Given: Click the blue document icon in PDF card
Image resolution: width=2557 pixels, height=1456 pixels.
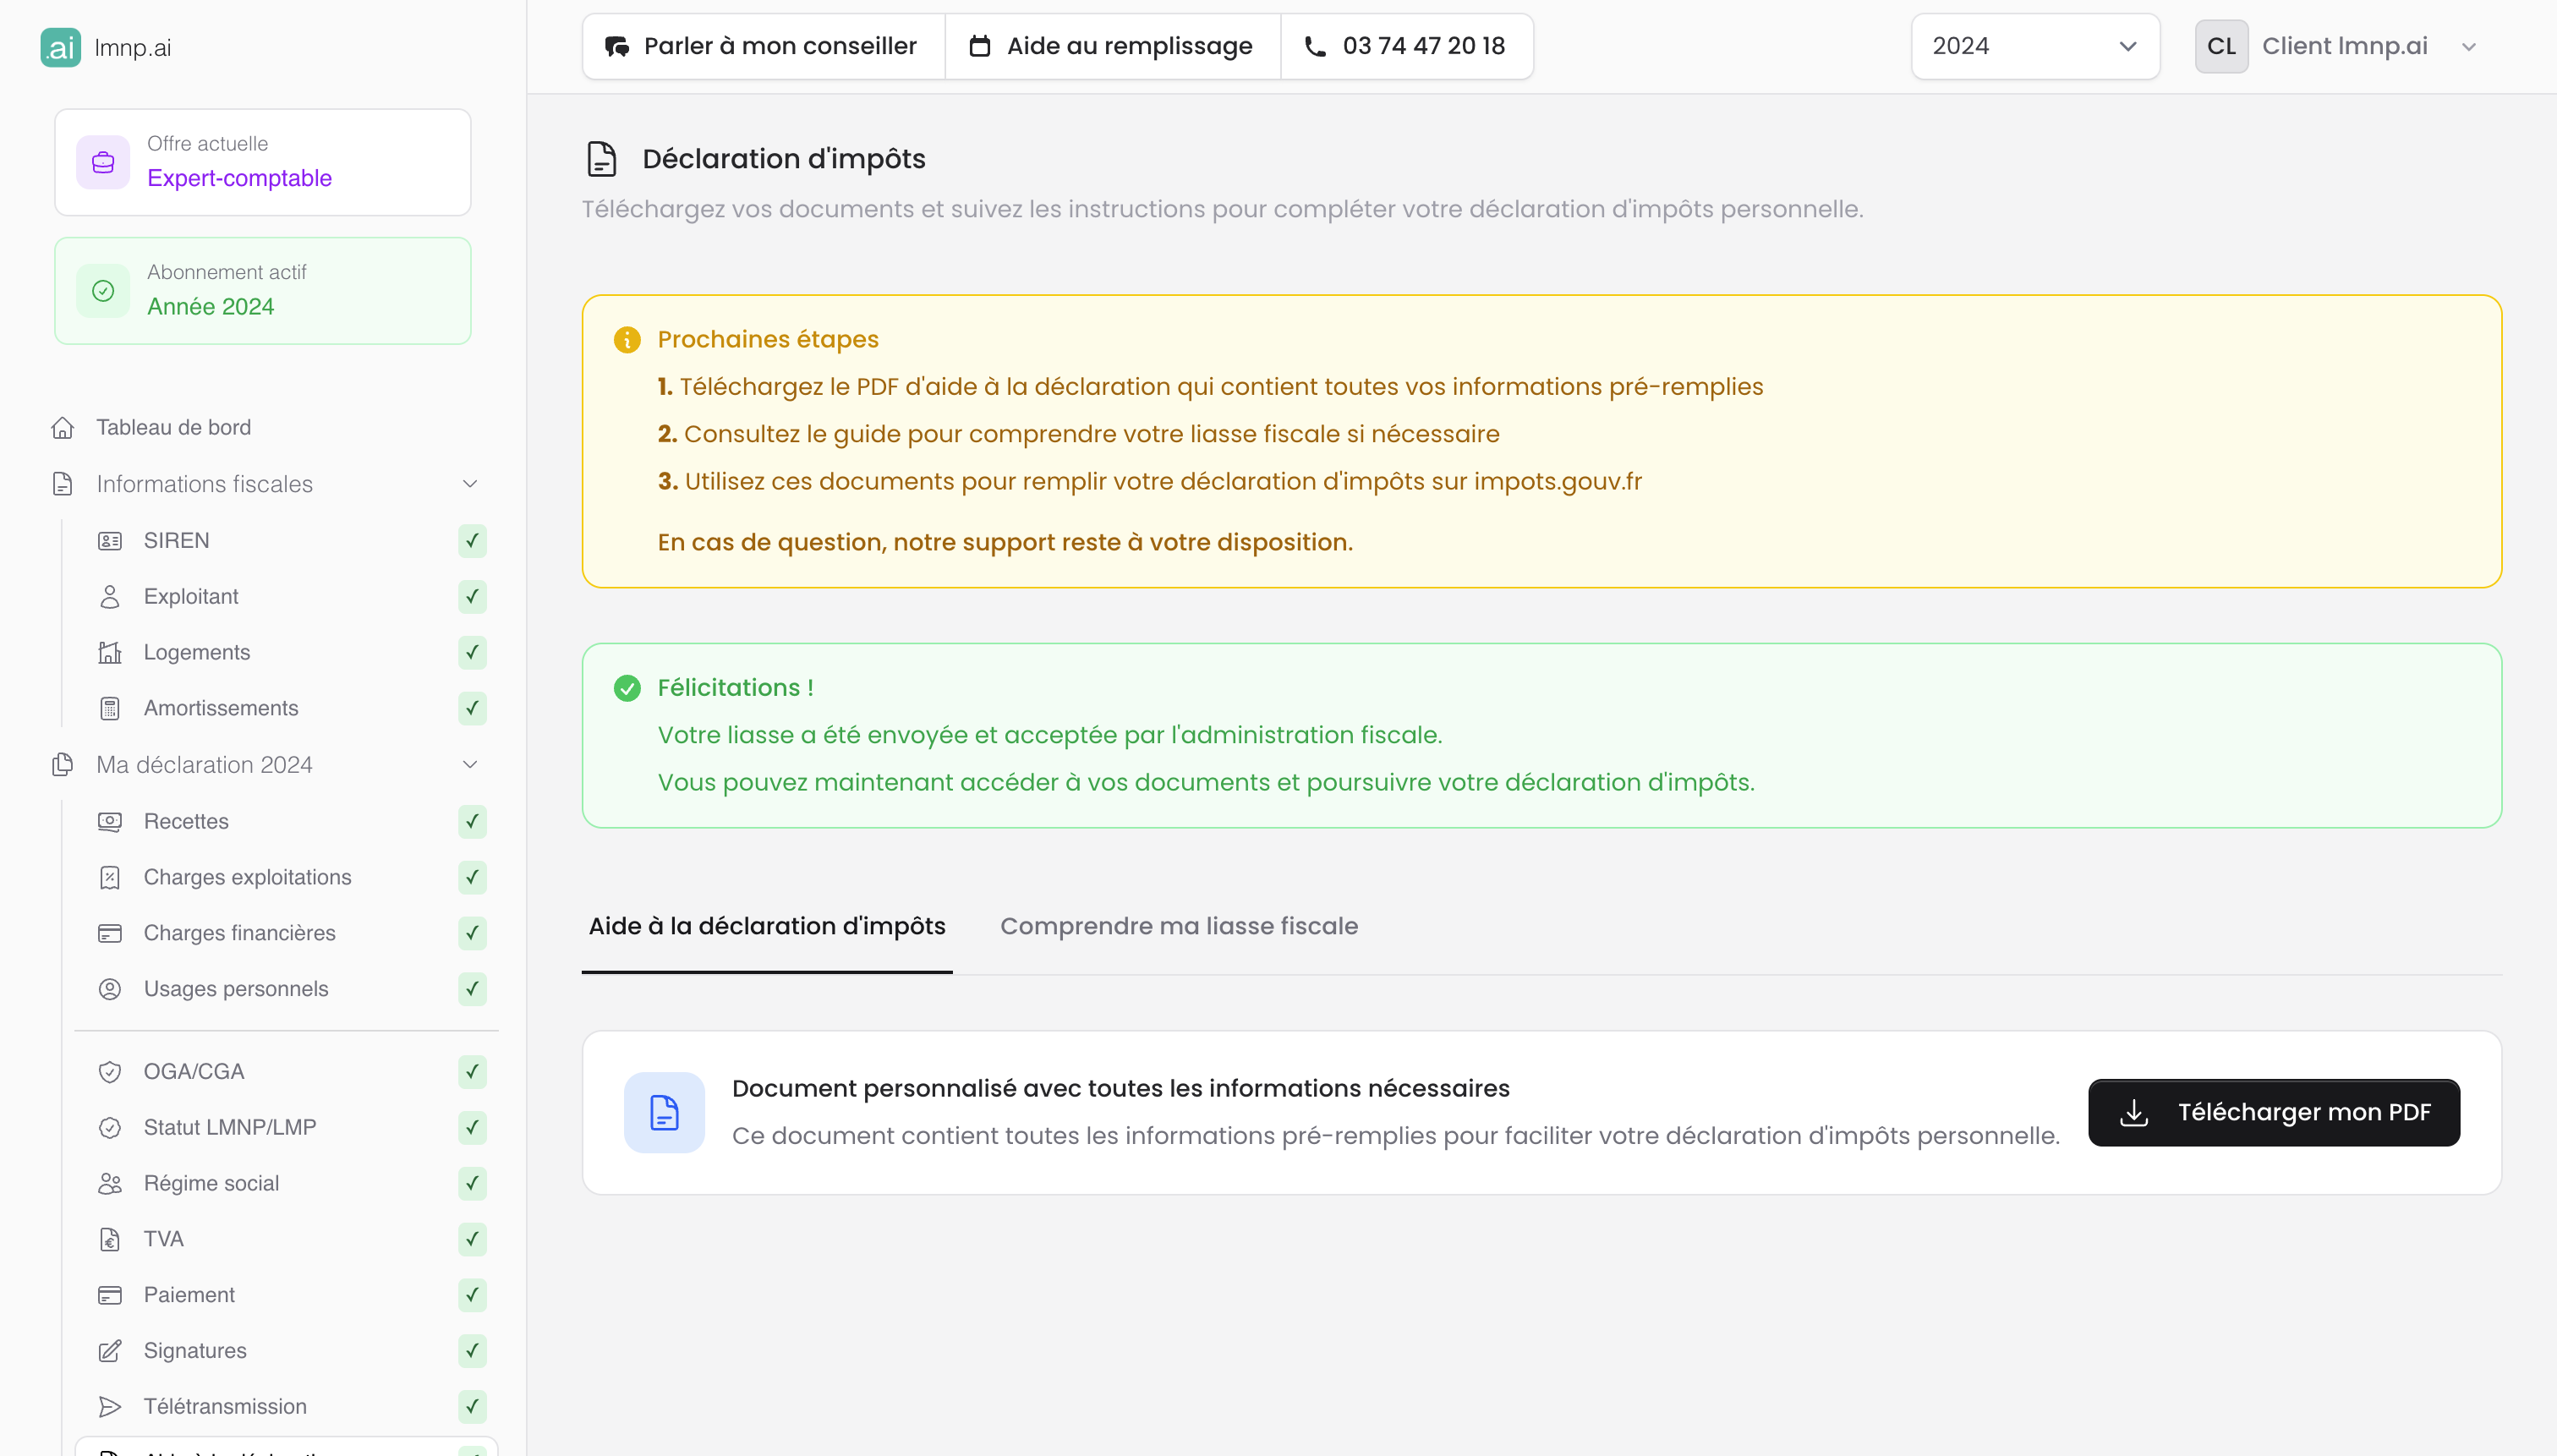Looking at the screenshot, I should click(x=664, y=1112).
